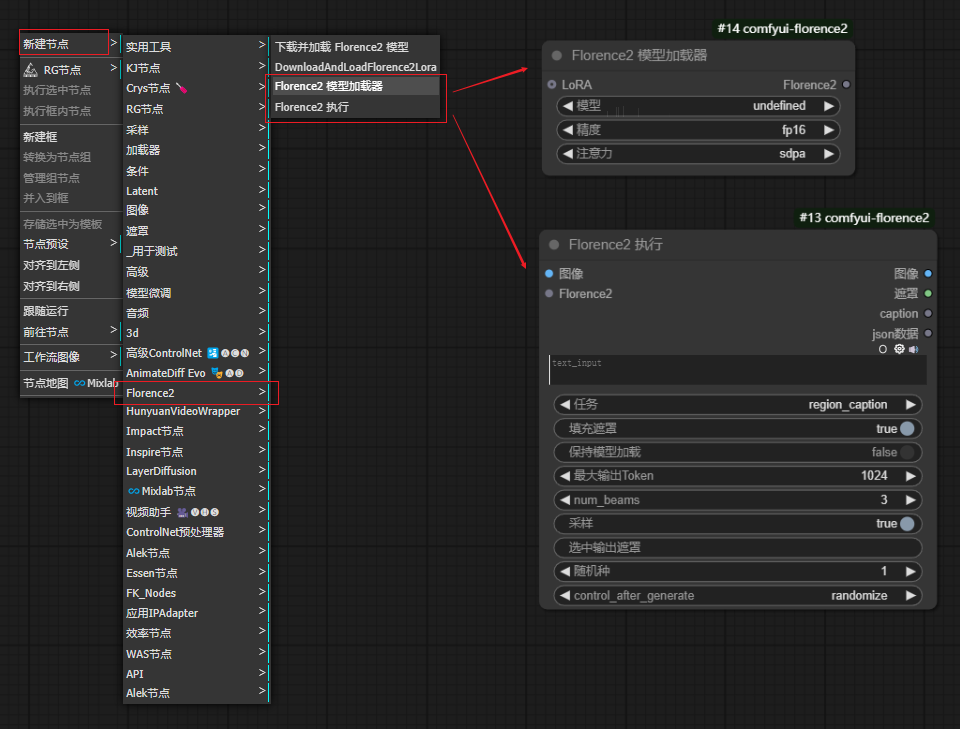Screen dimensions: 960x729
Task: Click the 遮罩 output socket
Action: [x=928, y=294]
